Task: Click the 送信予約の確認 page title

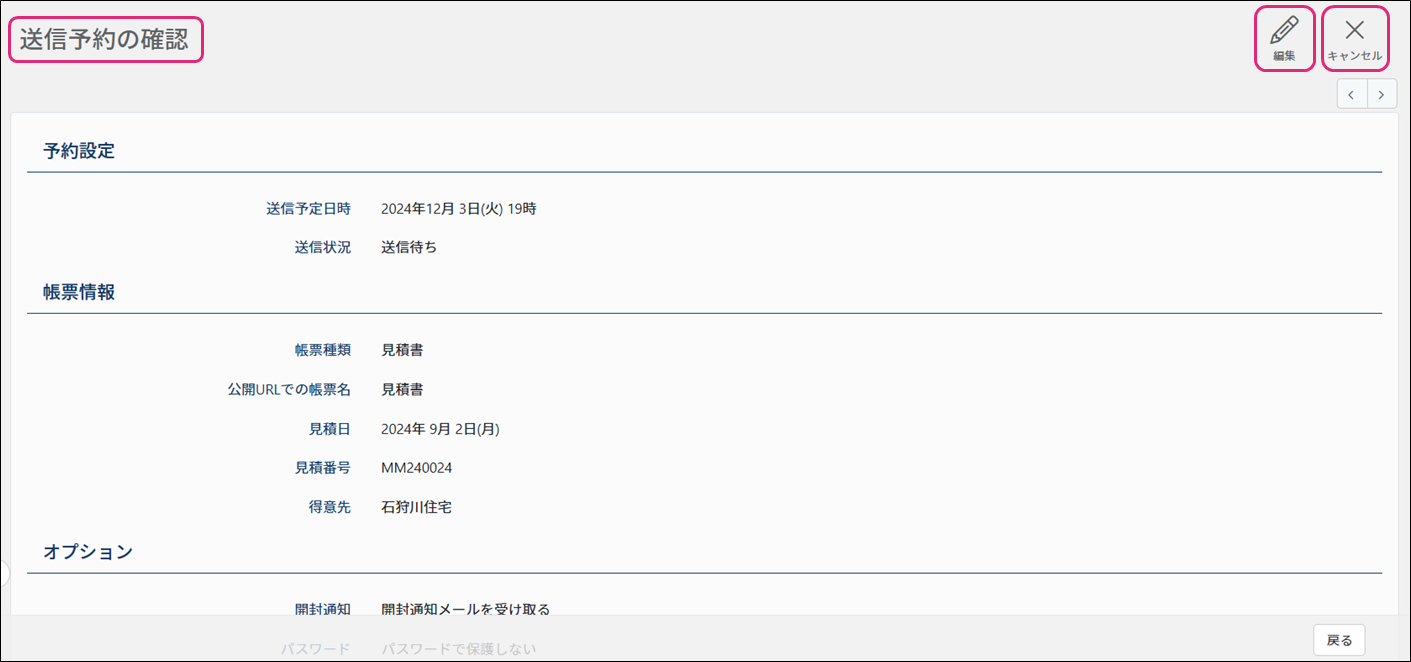Action: (x=105, y=40)
